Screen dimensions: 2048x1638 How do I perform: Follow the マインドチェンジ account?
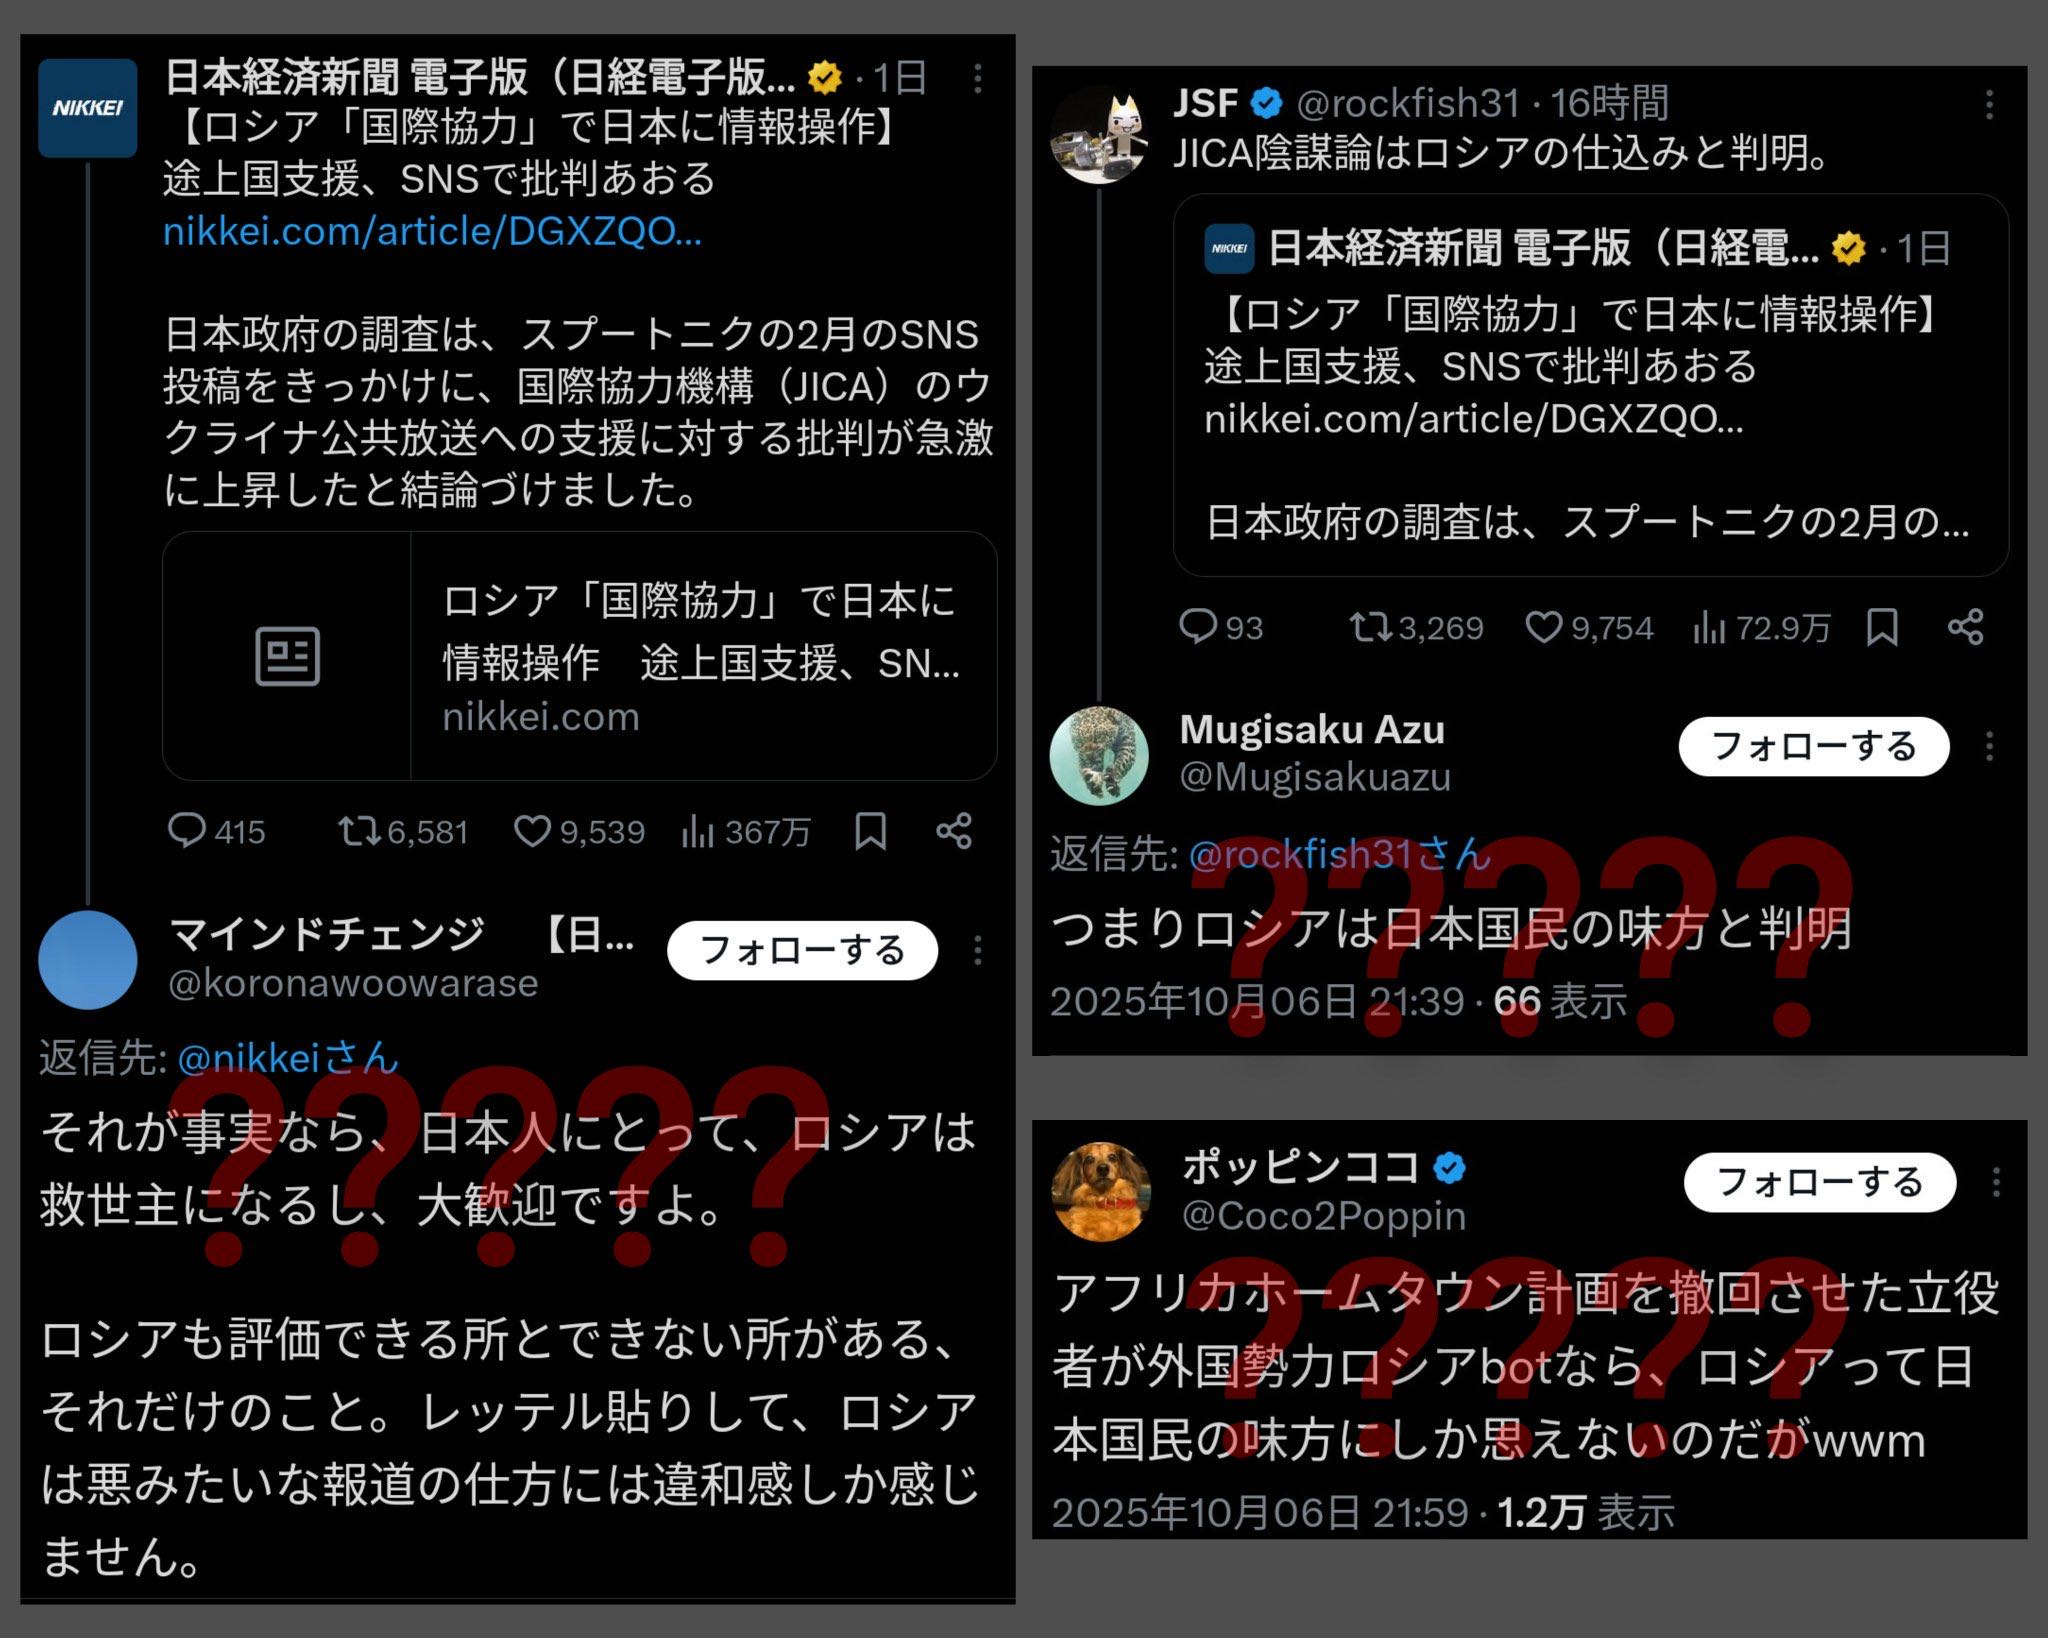point(802,950)
